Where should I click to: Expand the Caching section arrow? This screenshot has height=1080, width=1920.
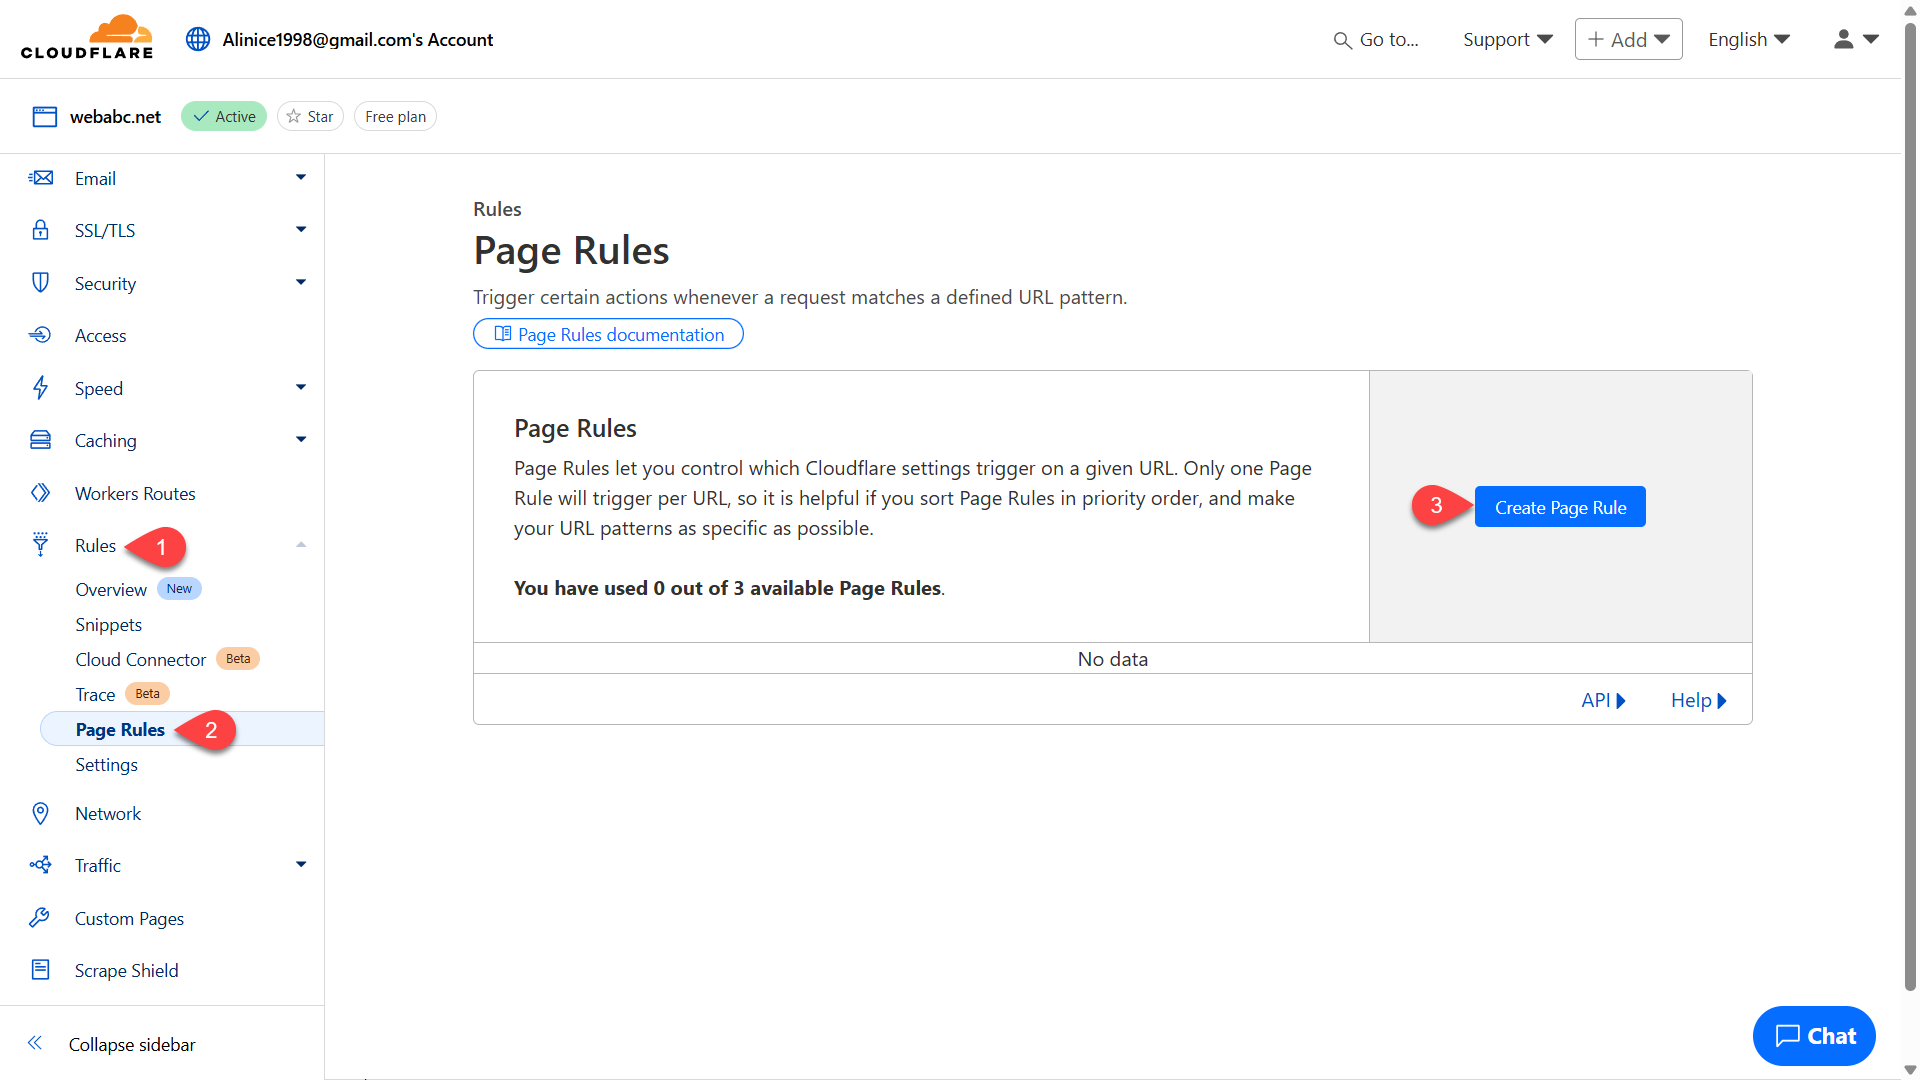click(301, 440)
